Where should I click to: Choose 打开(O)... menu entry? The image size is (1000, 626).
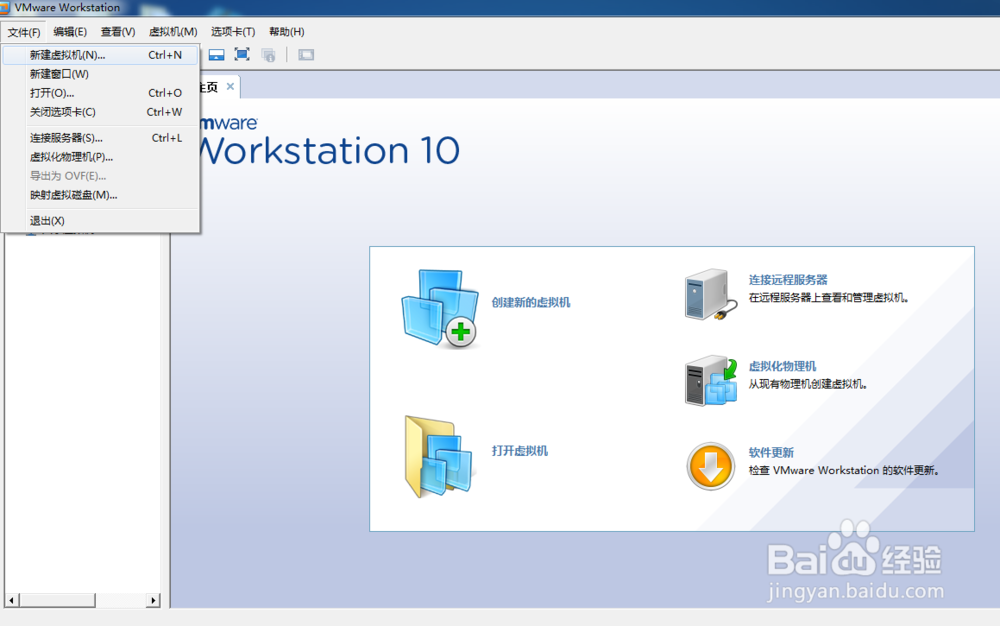(101, 93)
